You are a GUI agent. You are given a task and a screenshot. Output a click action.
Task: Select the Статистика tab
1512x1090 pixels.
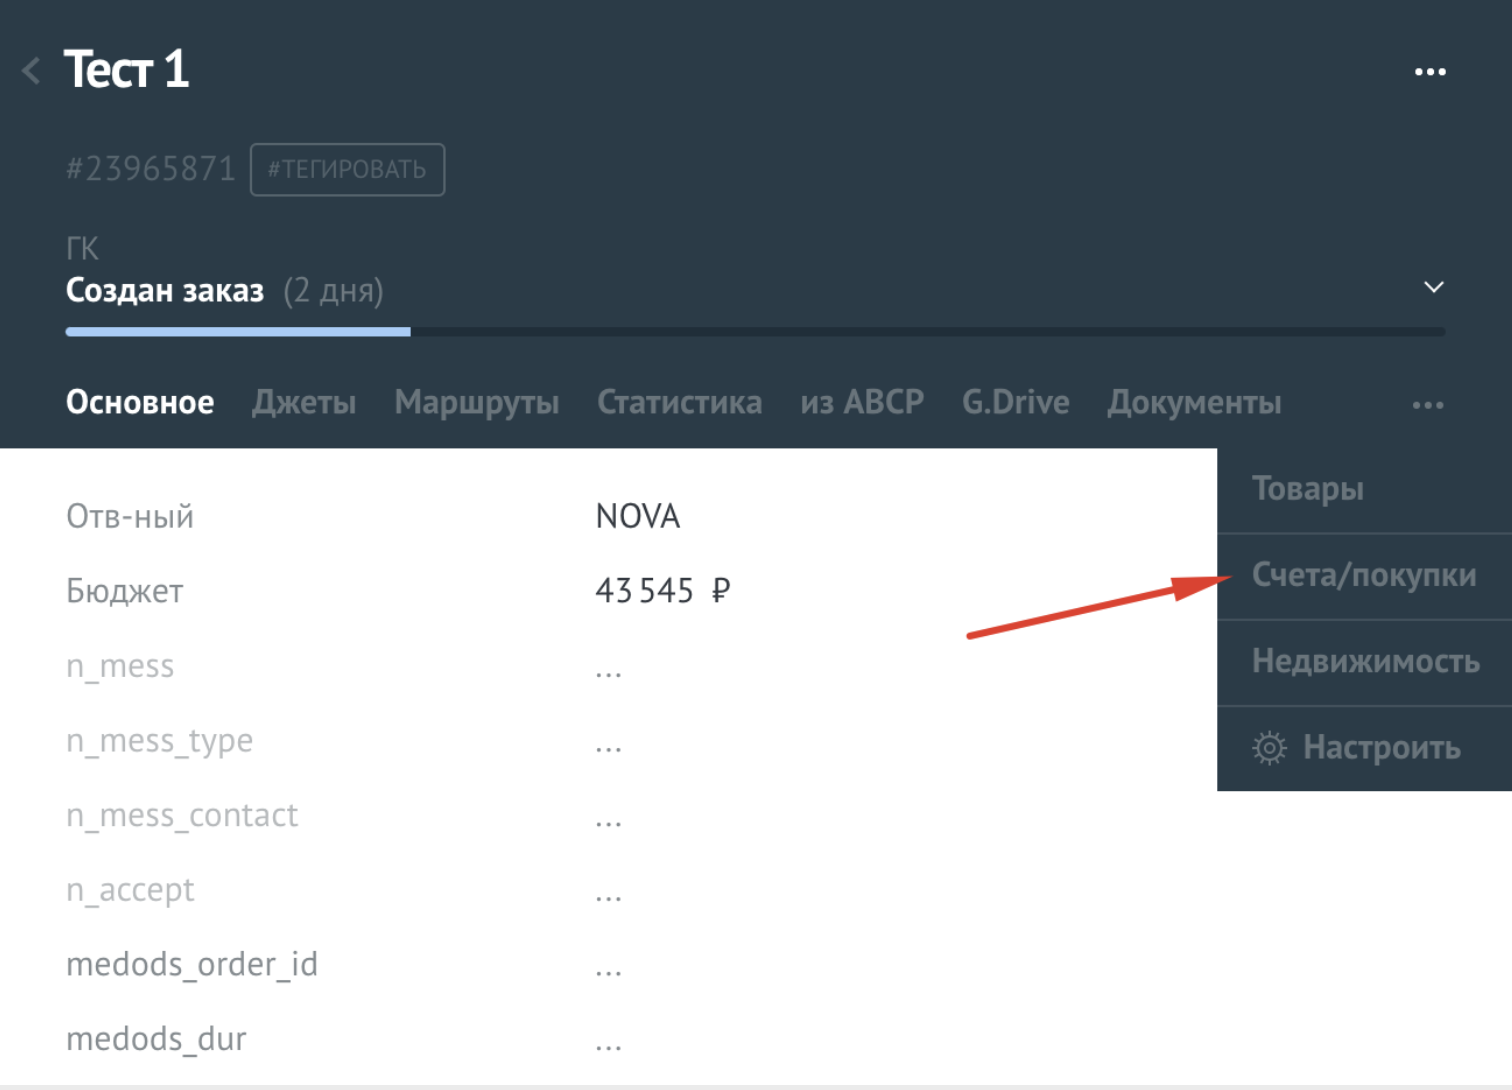pyautogui.click(x=679, y=402)
